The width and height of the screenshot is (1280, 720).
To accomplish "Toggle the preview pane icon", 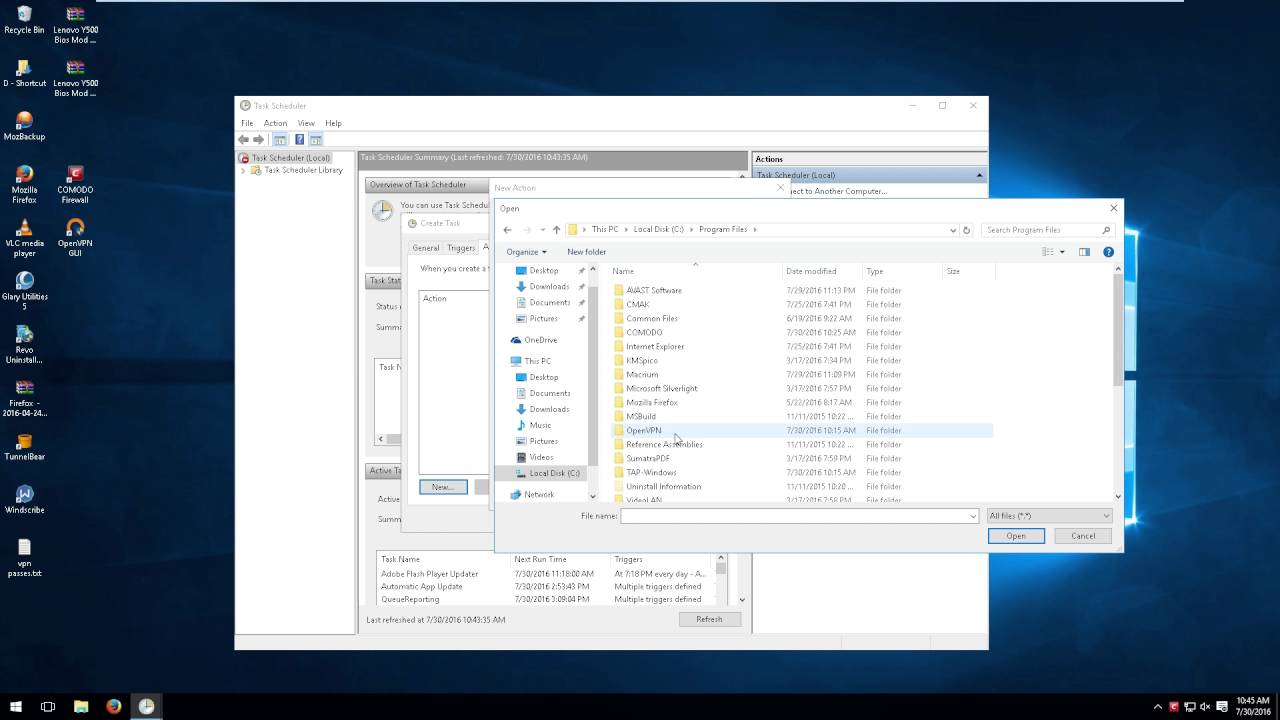I will pyautogui.click(x=1084, y=252).
